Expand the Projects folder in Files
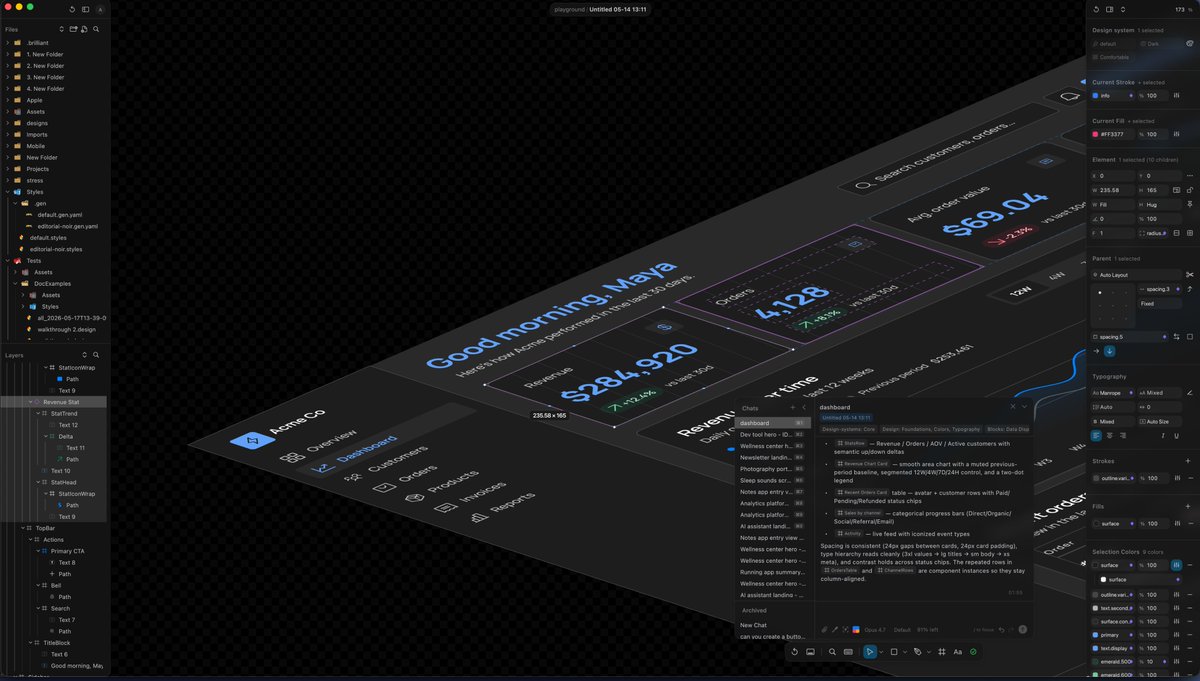The image size is (1200, 681). point(7,169)
